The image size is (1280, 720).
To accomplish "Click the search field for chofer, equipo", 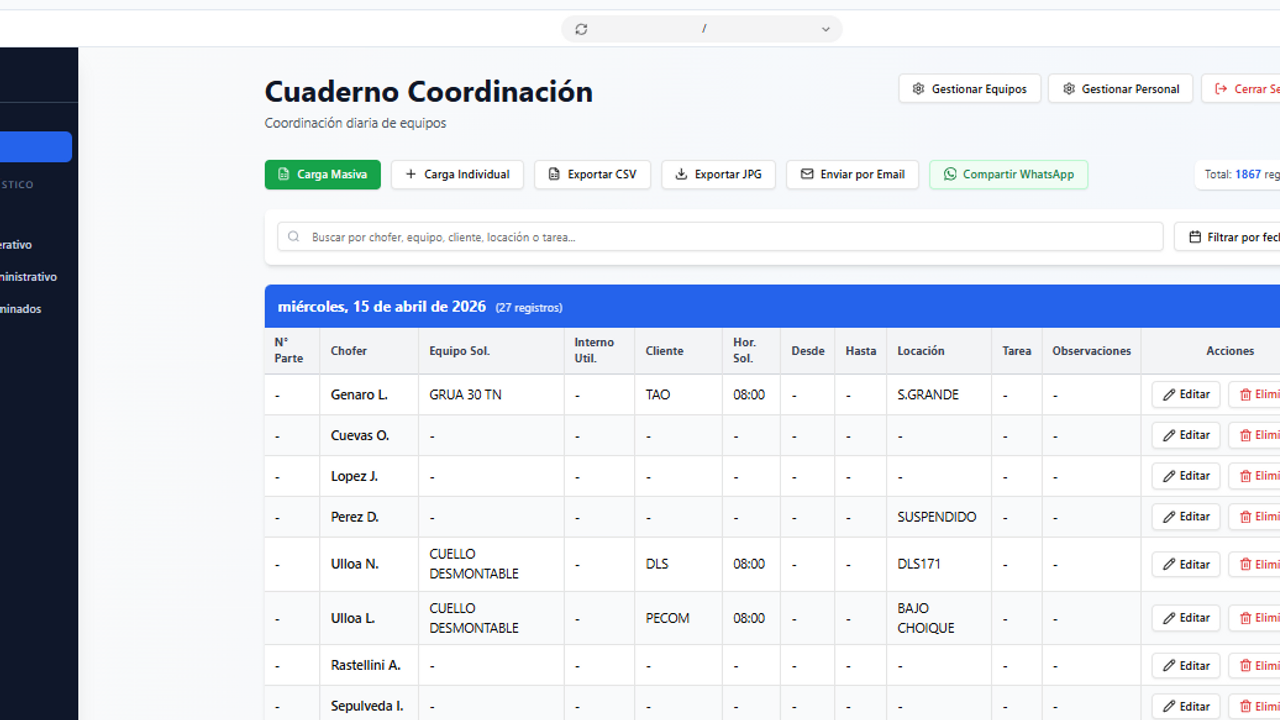I will tap(720, 237).
